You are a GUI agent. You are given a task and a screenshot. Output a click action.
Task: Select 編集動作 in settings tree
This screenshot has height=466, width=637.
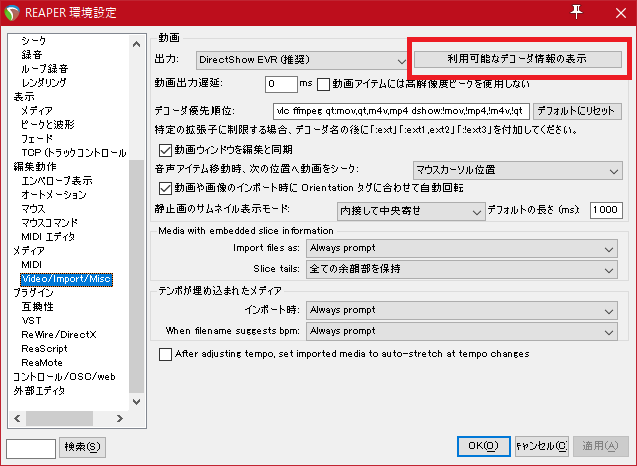point(35,167)
